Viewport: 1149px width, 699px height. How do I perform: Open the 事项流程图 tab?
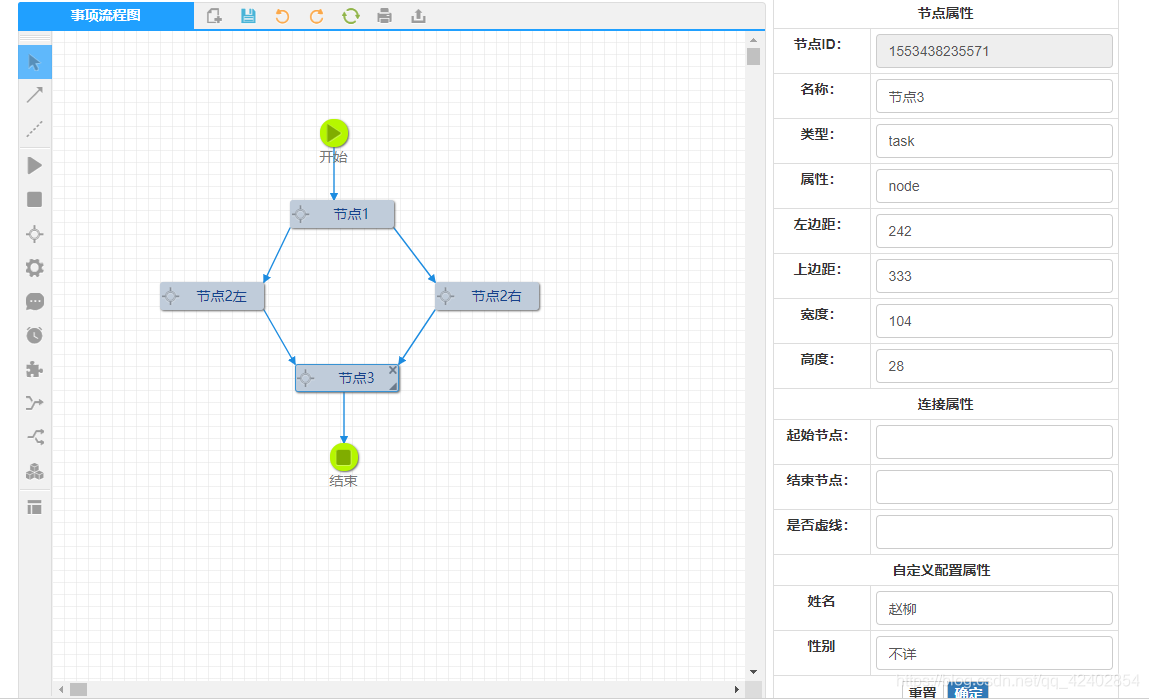coord(106,15)
